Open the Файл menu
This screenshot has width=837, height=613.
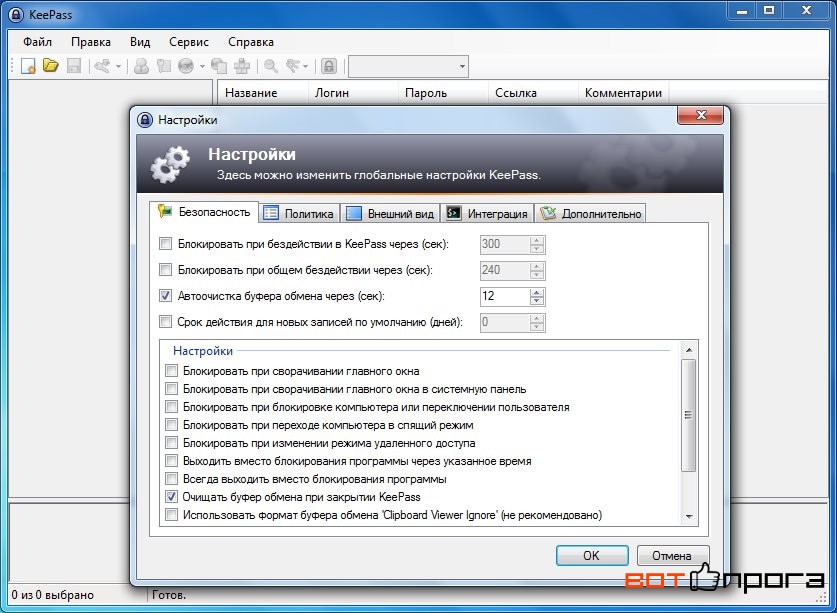point(37,42)
